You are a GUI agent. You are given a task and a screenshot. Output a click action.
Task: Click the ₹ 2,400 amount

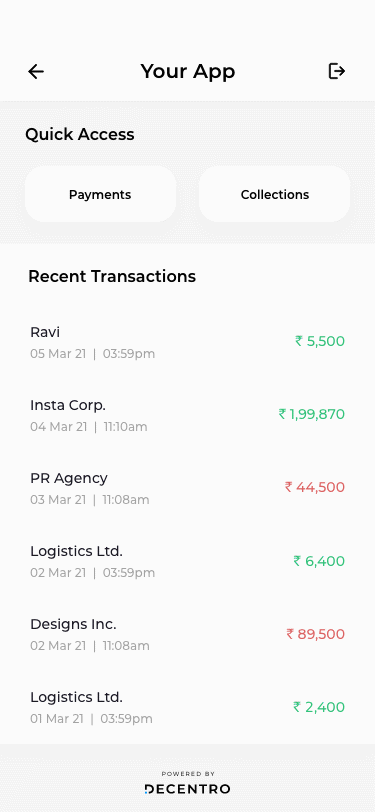(319, 707)
